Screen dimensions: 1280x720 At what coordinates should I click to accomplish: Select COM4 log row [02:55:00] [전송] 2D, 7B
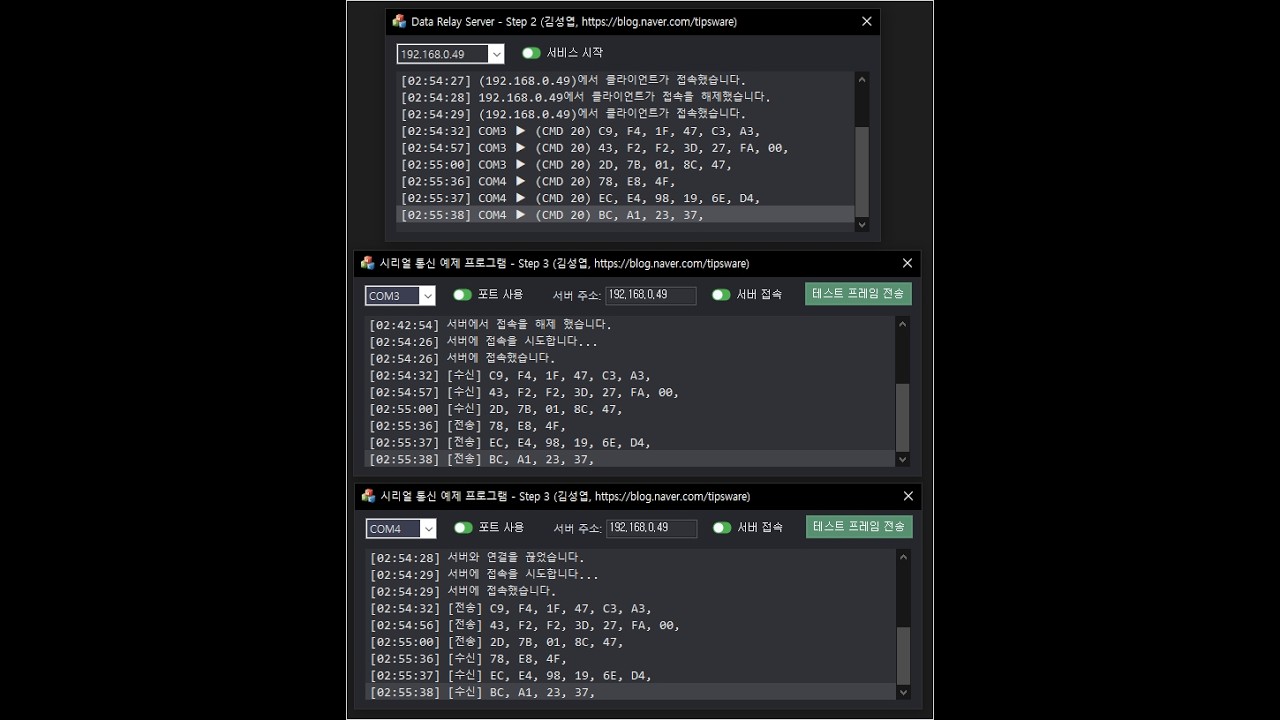tap(631, 642)
